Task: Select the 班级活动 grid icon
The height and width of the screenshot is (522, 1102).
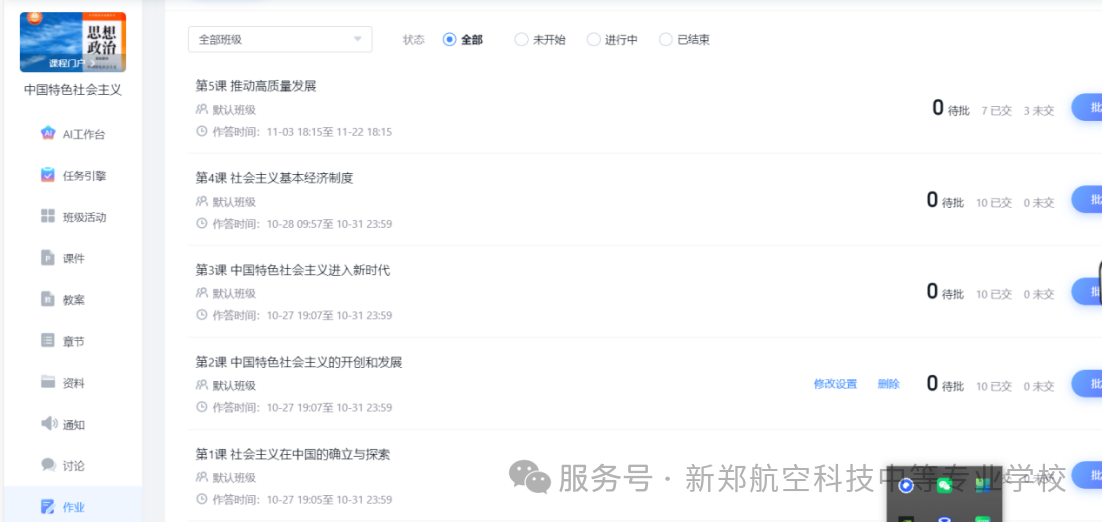Action: (48, 216)
